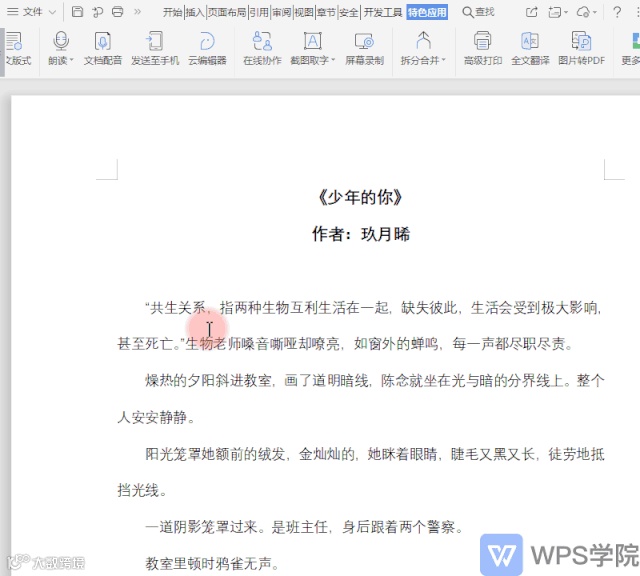
Task: Click the text 人安安静静。
Action: tap(156, 418)
